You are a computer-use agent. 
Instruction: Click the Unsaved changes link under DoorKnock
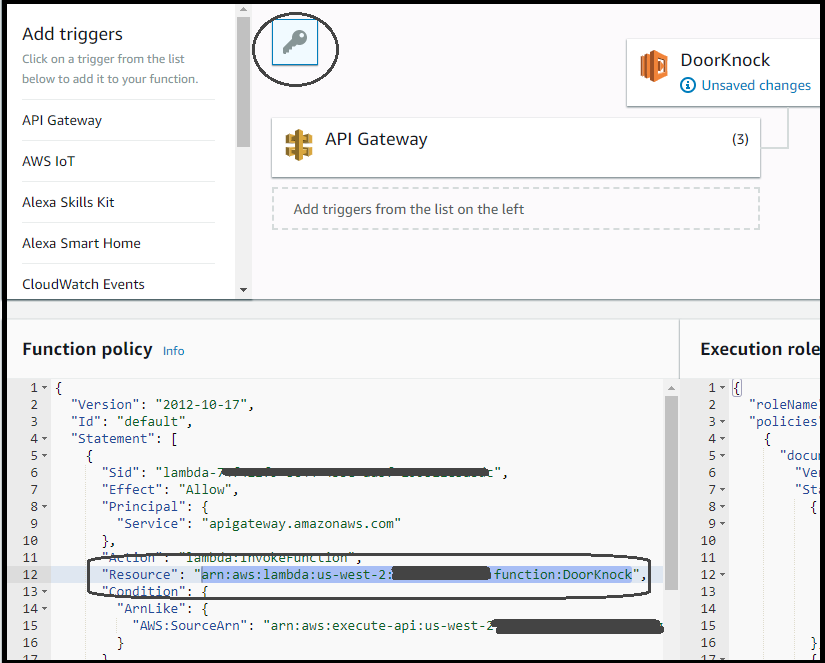(x=756, y=86)
